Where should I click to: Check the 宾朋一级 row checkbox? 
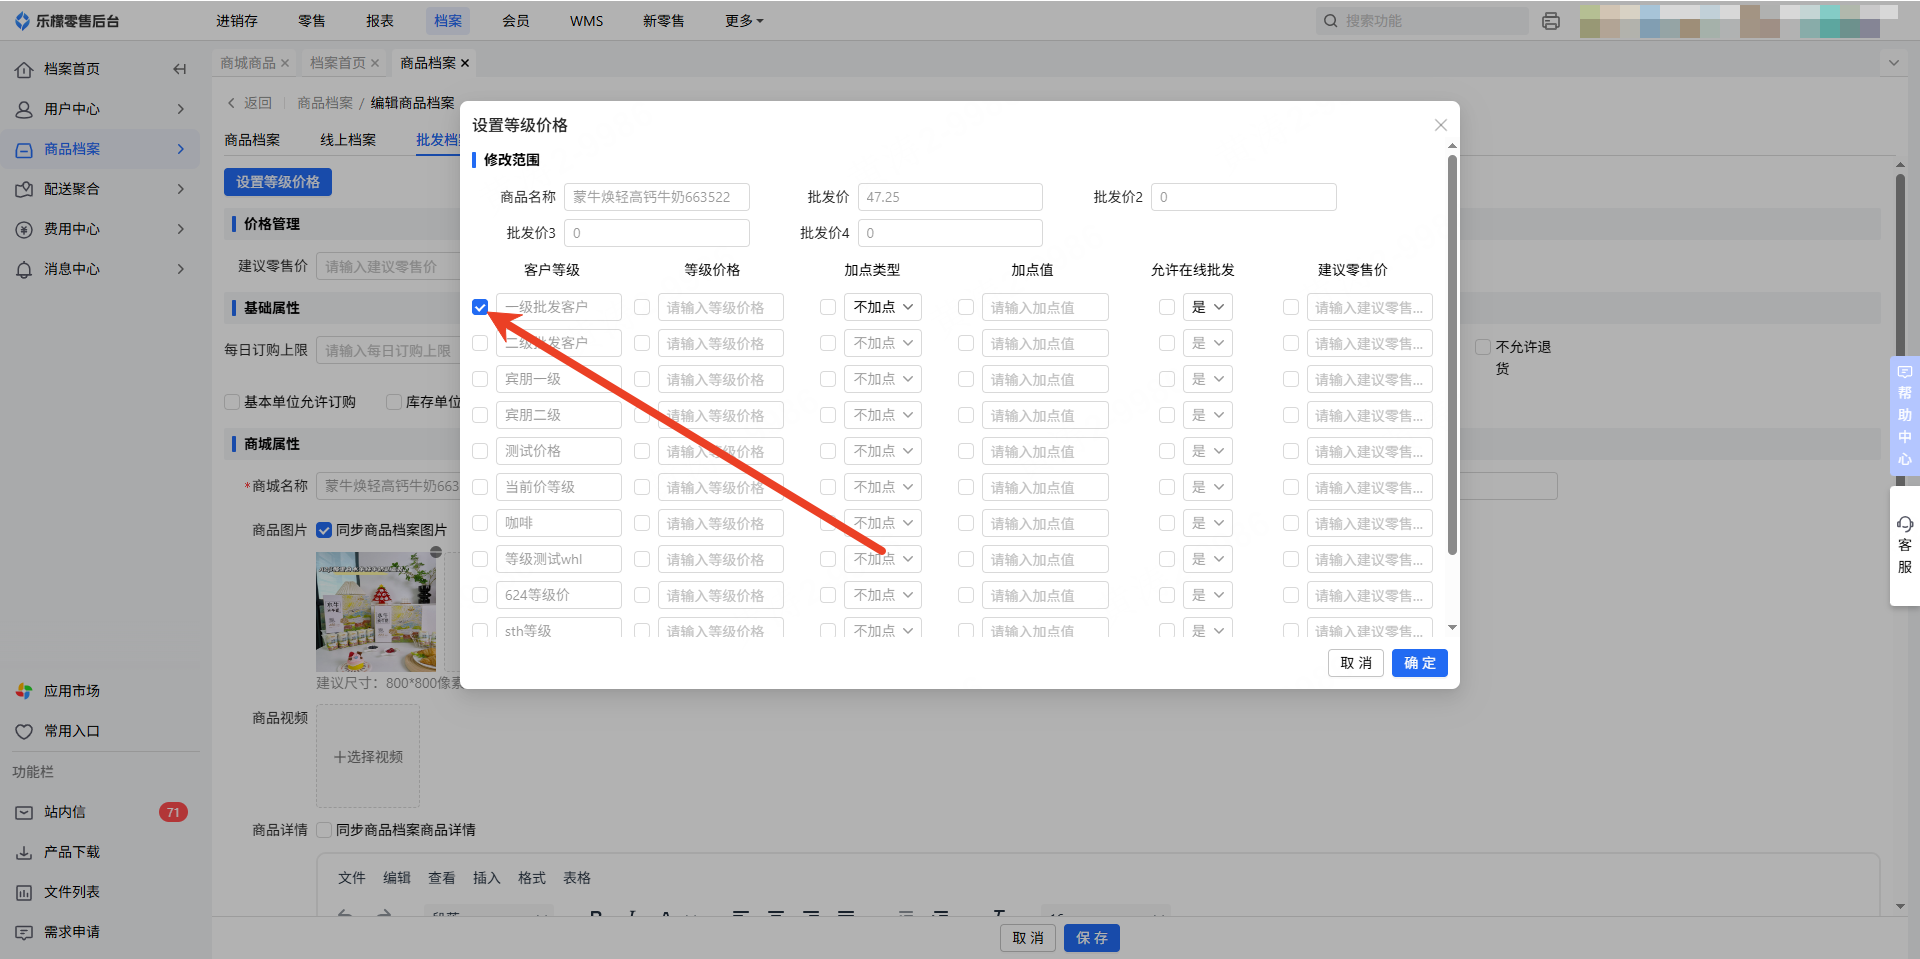tap(480, 379)
